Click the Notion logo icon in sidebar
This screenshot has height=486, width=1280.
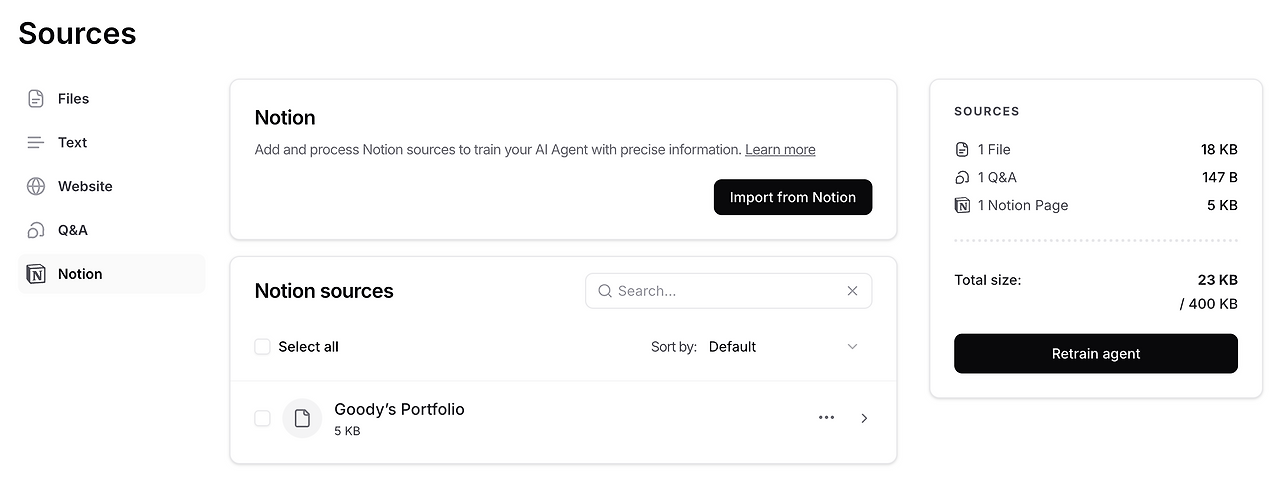pos(36,274)
